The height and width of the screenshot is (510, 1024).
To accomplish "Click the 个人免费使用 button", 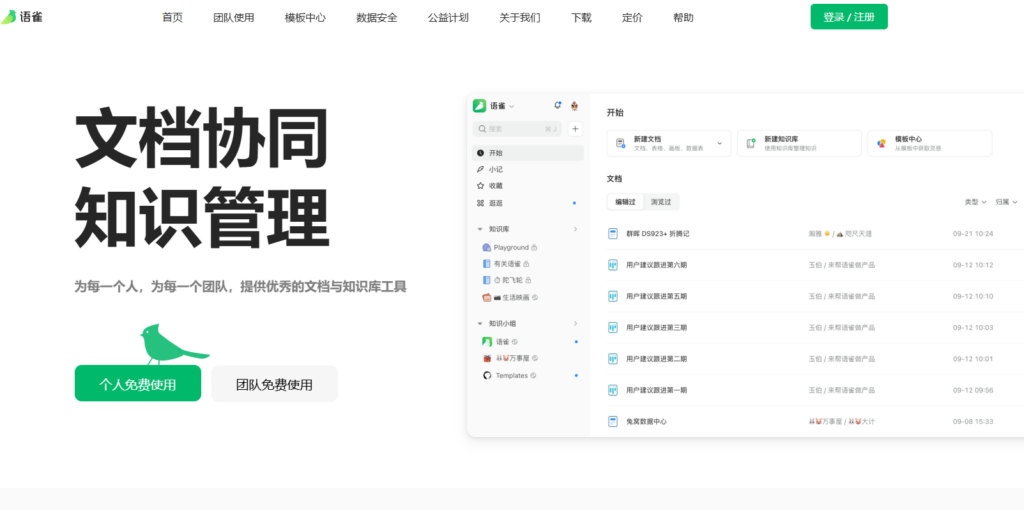I will coord(137,384).
